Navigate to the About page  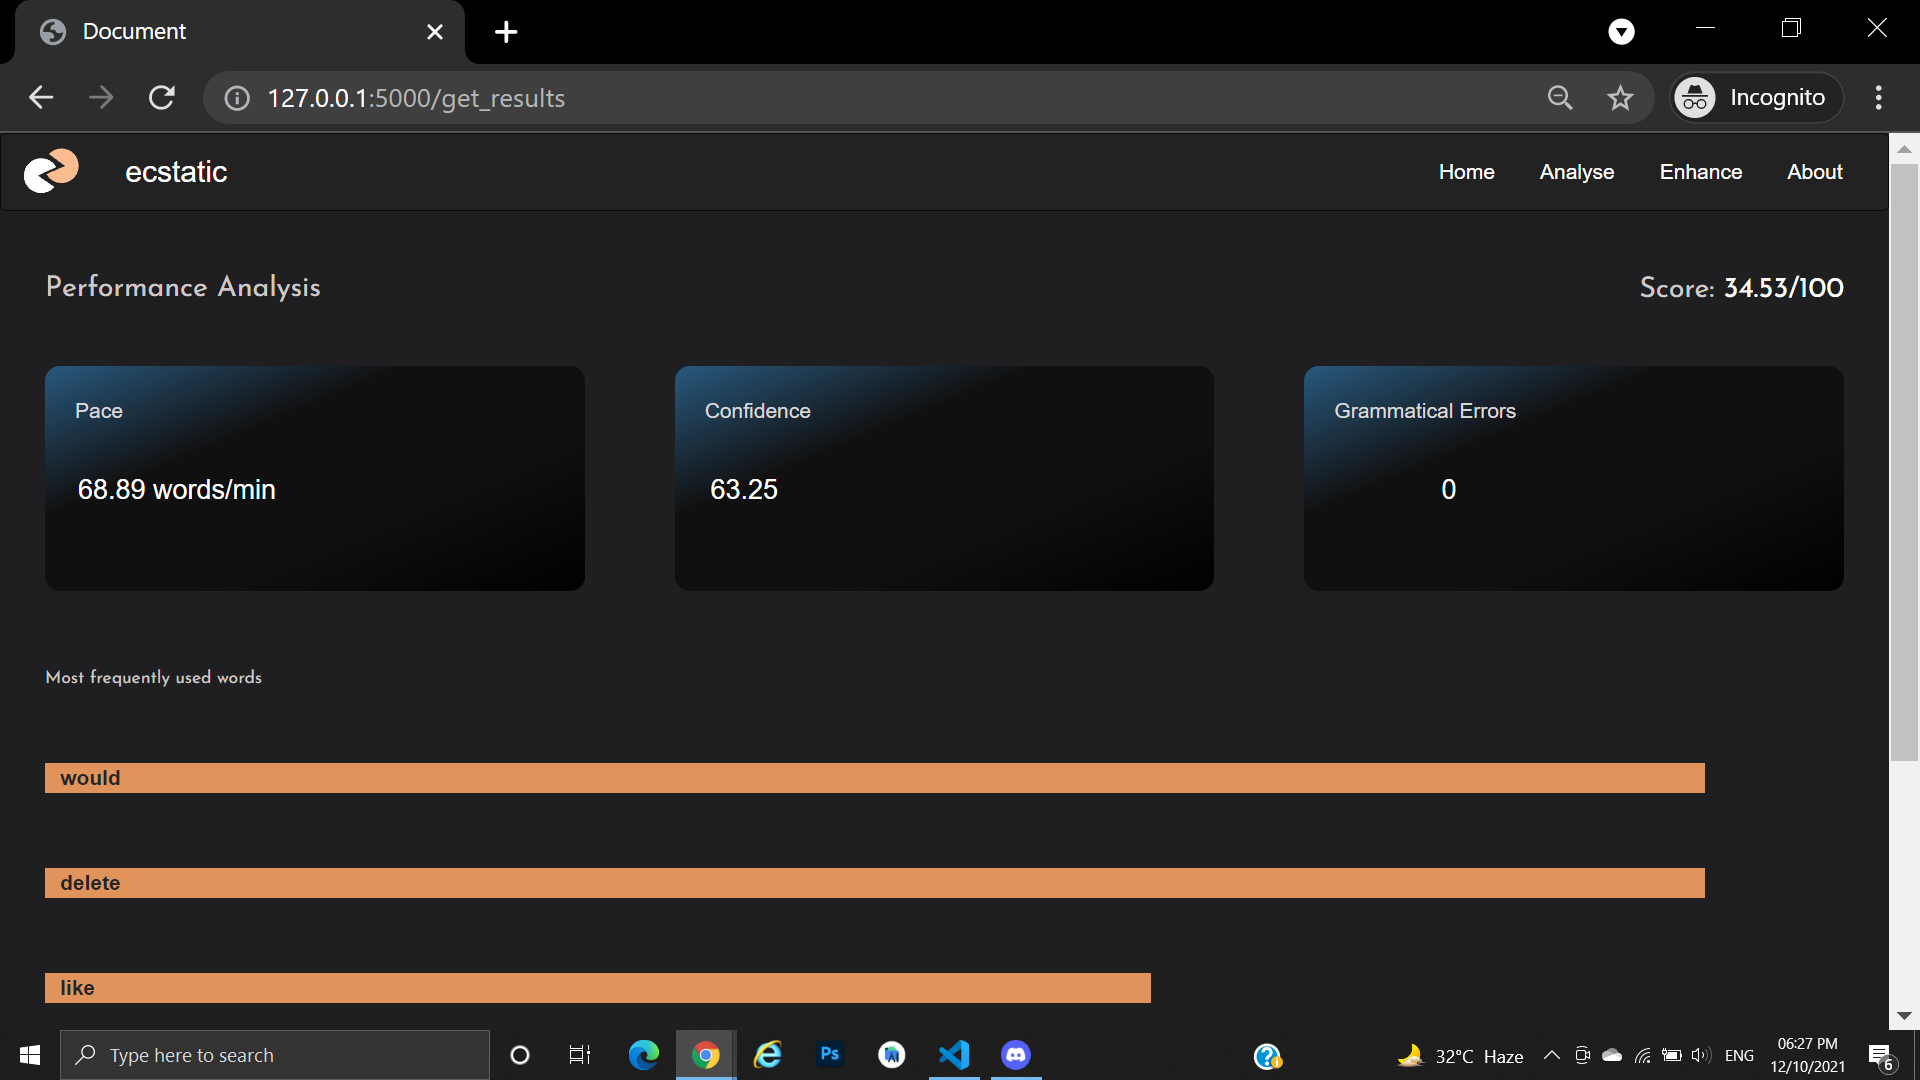pyautogui.click(x=1814, y=172)
